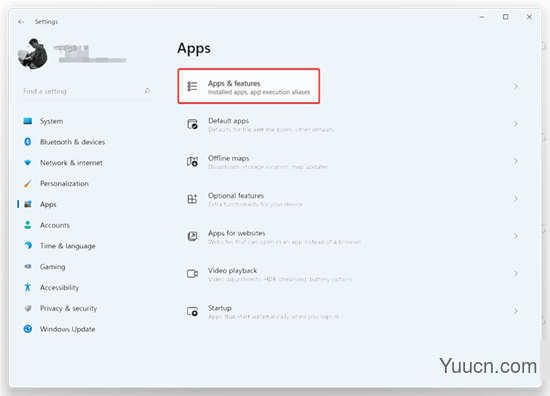This screenshot has height=396, width=550.
Task: Expand the Apps for websites chevron
Action: point(515,236)
